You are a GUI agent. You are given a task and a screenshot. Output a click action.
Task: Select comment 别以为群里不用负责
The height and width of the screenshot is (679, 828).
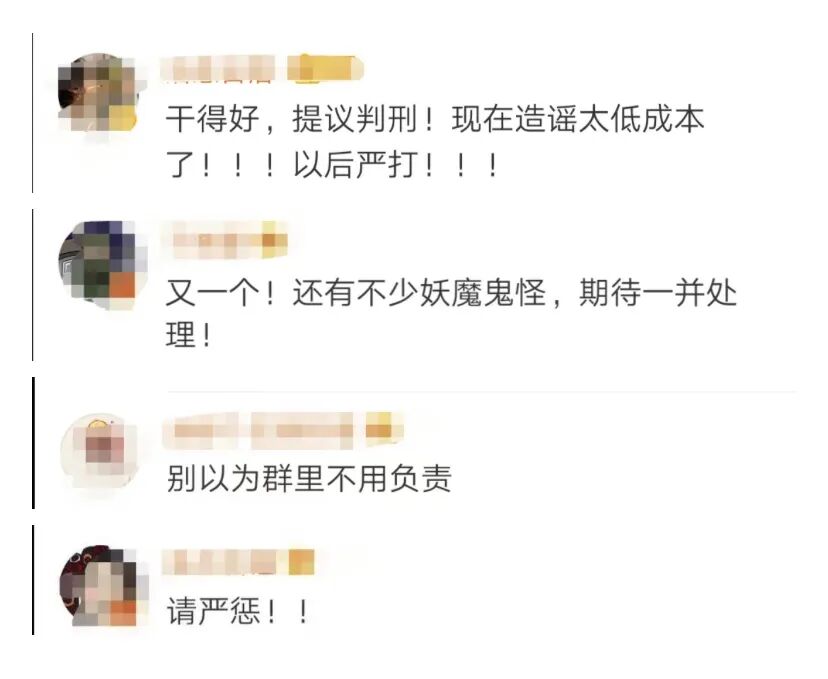pos(309,479)
